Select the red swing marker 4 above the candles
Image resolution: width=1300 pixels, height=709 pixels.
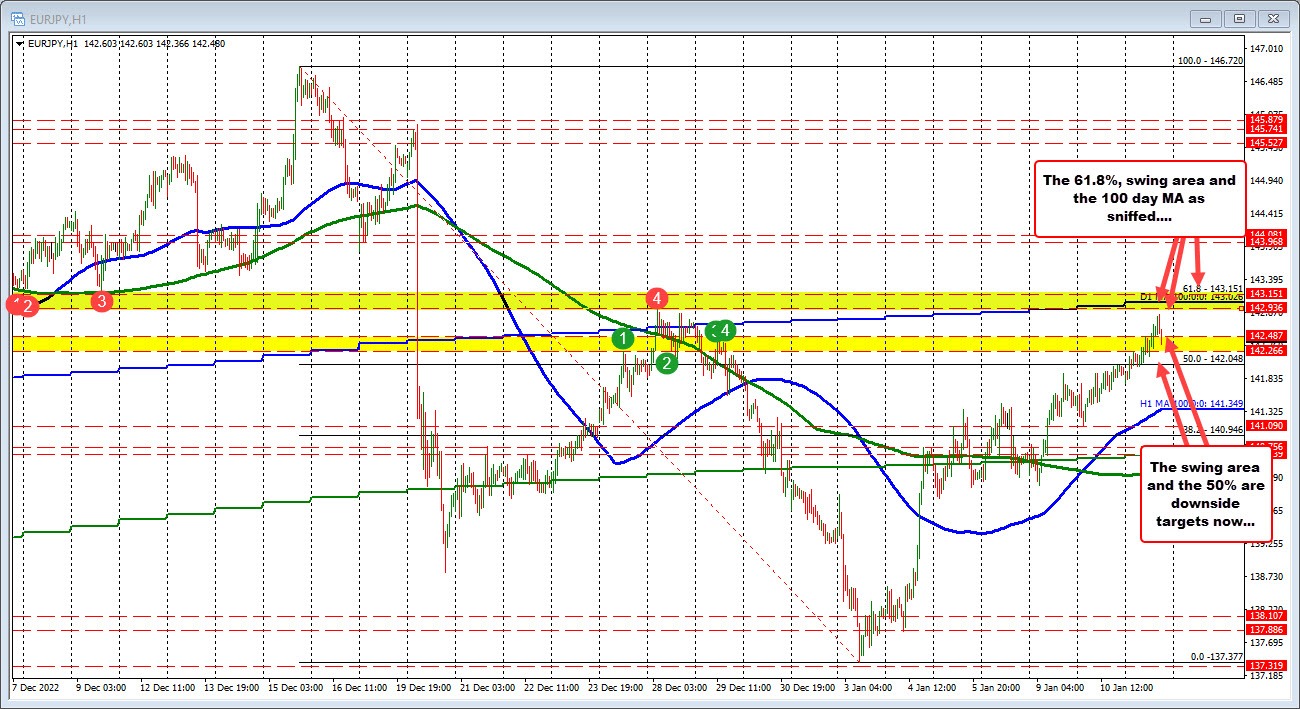click(655, 299)
